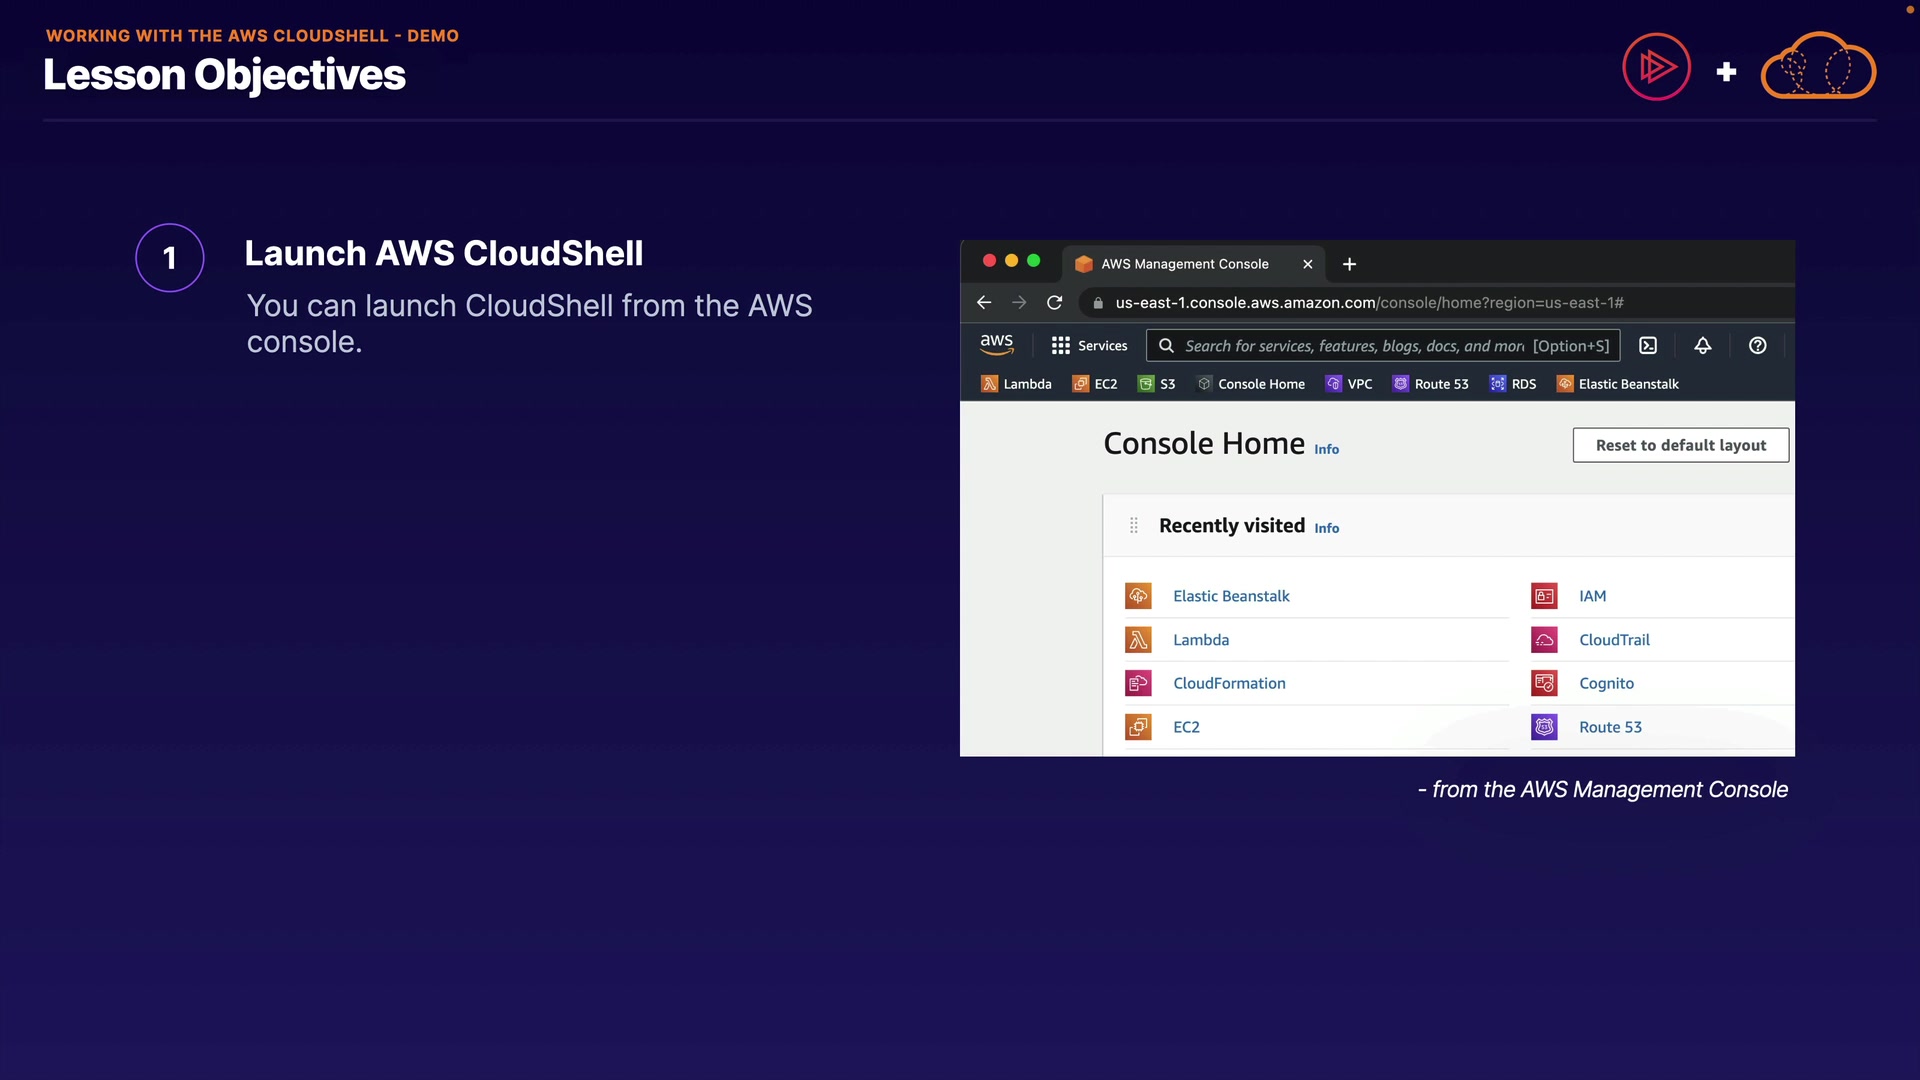
Task: Open EC2 shortcut in favorites bar
Action: (1095, 384)
